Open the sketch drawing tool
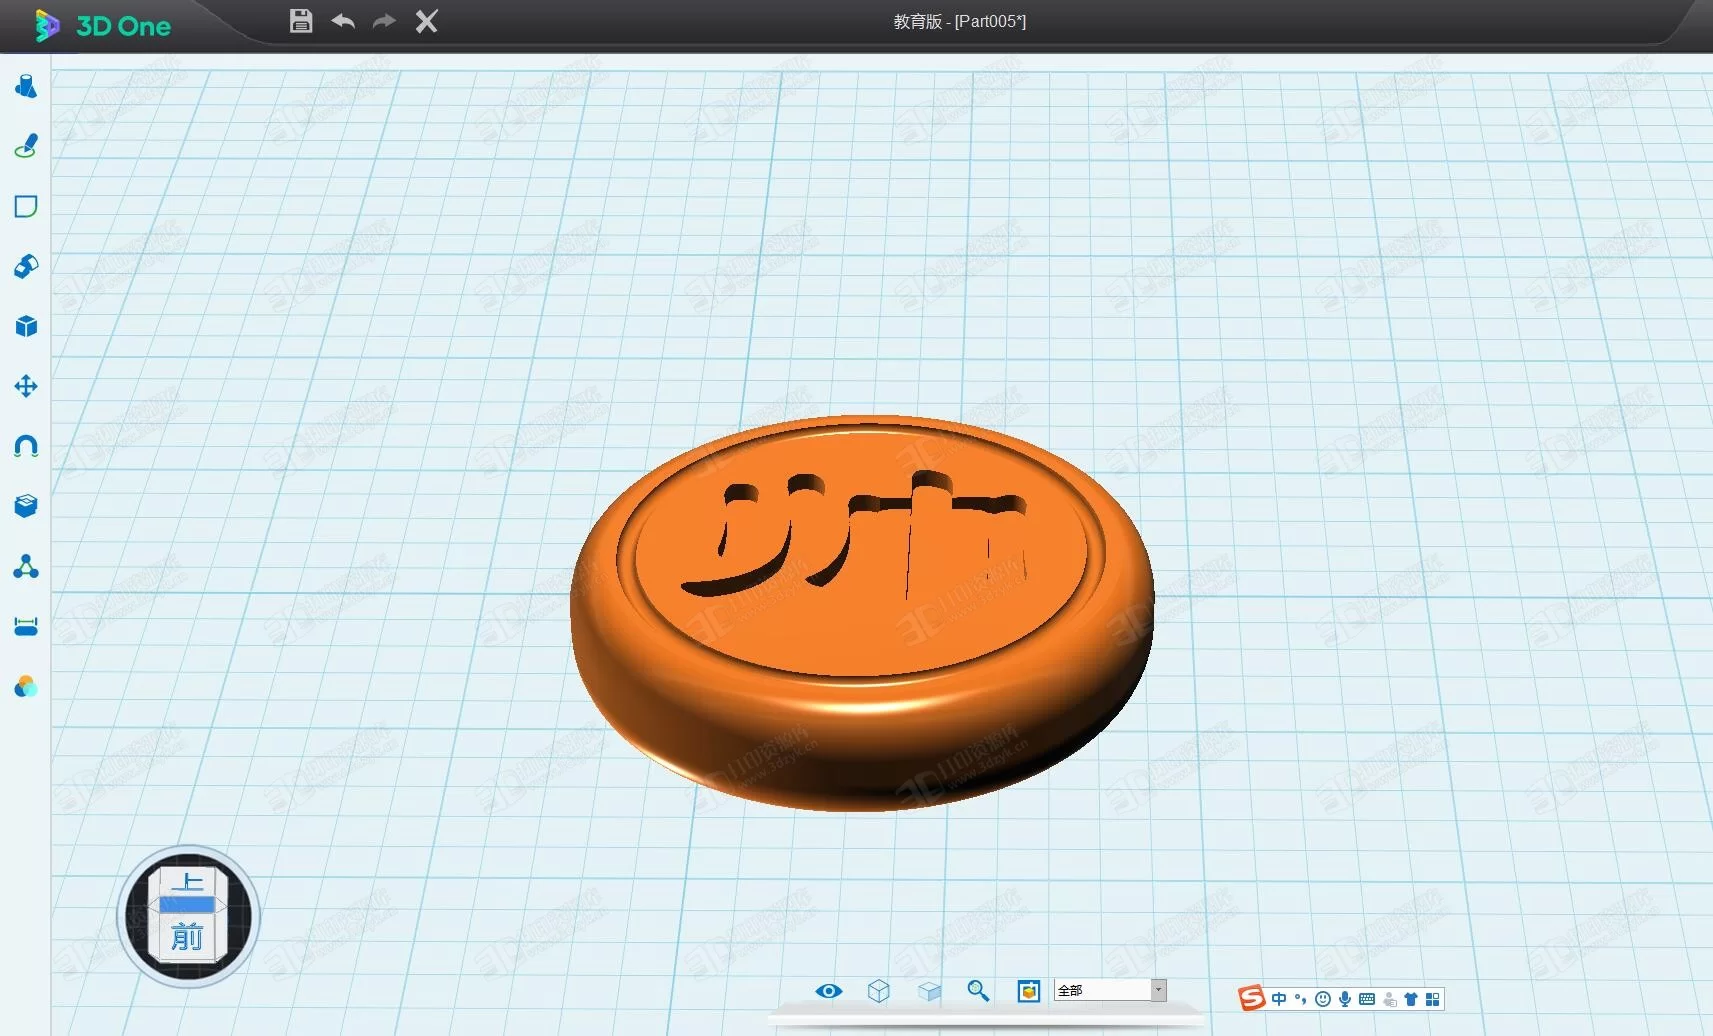Viewport: 1713px width, 1036px height. [26, 146]
